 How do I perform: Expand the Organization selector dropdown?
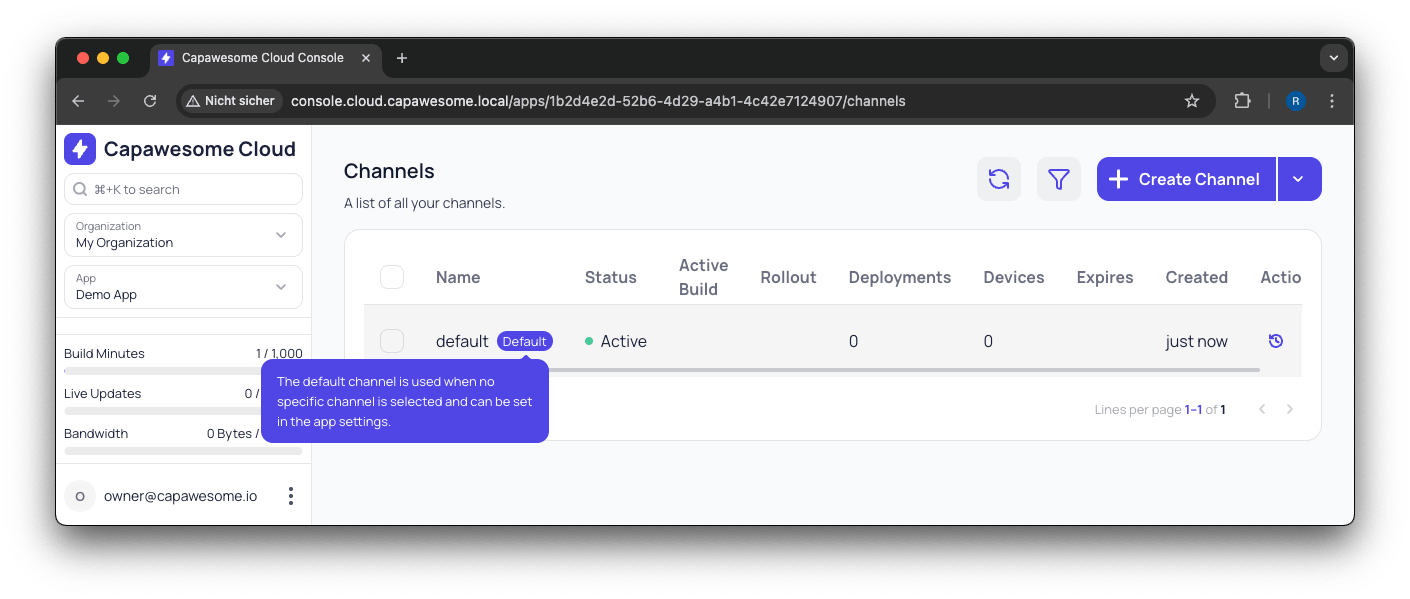tap(183, 235)
